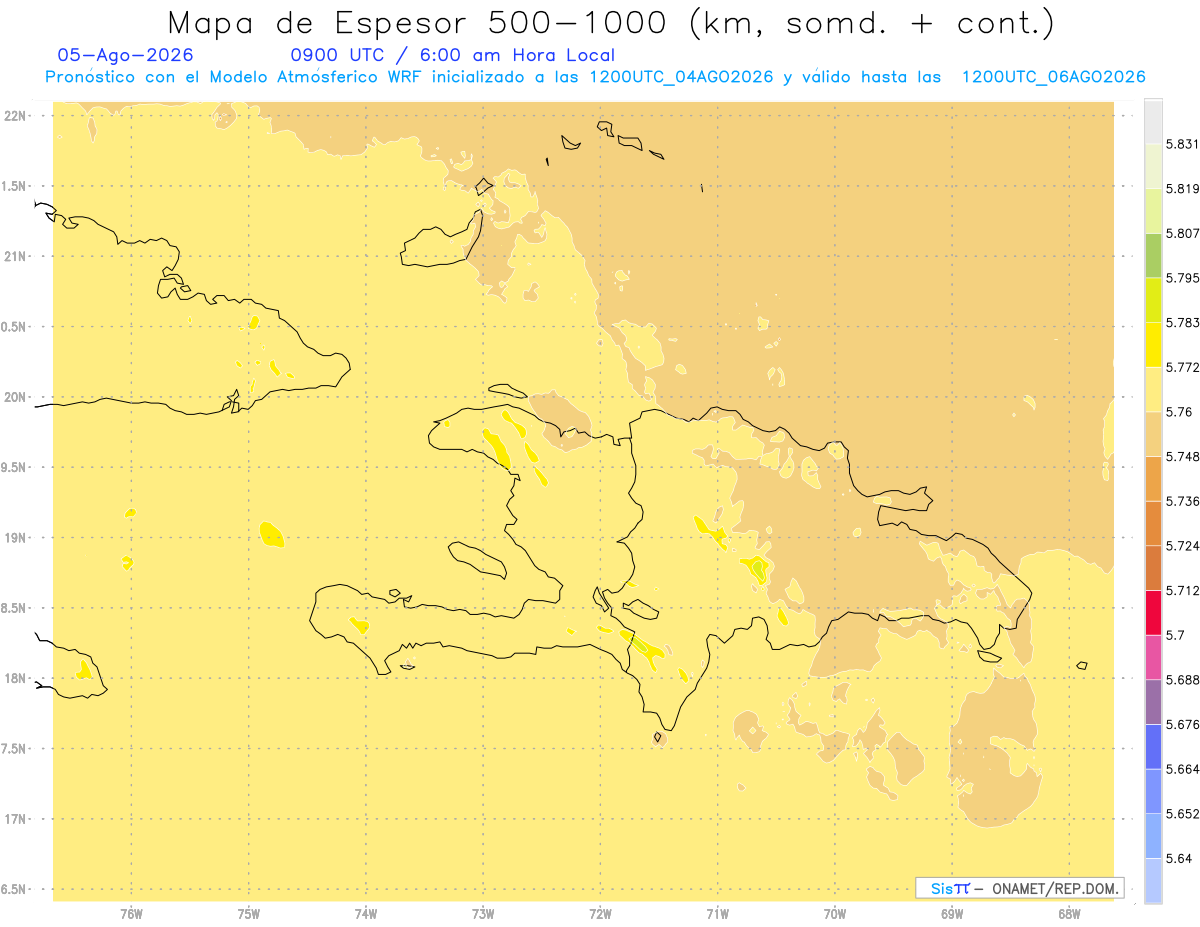Click the latitude label 1.5N
This screenshot has width=1200, height=927.
click(x=13, y=186)
